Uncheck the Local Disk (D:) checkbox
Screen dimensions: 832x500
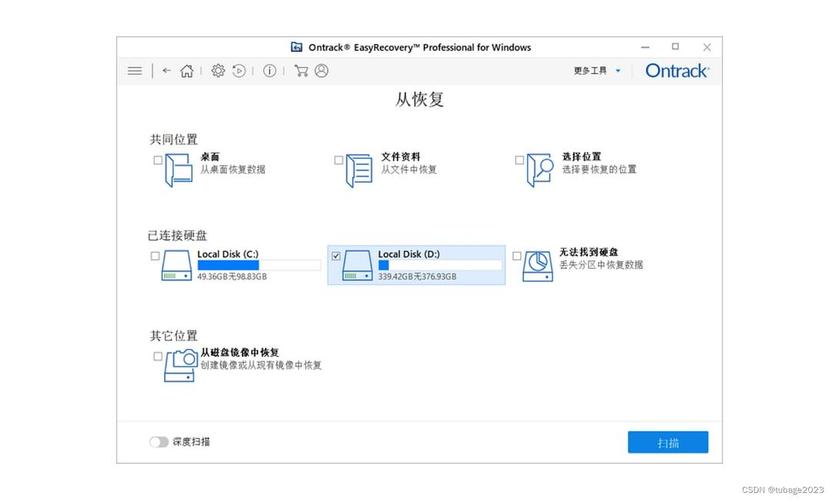pyautogui.click(x=336, y=256)
